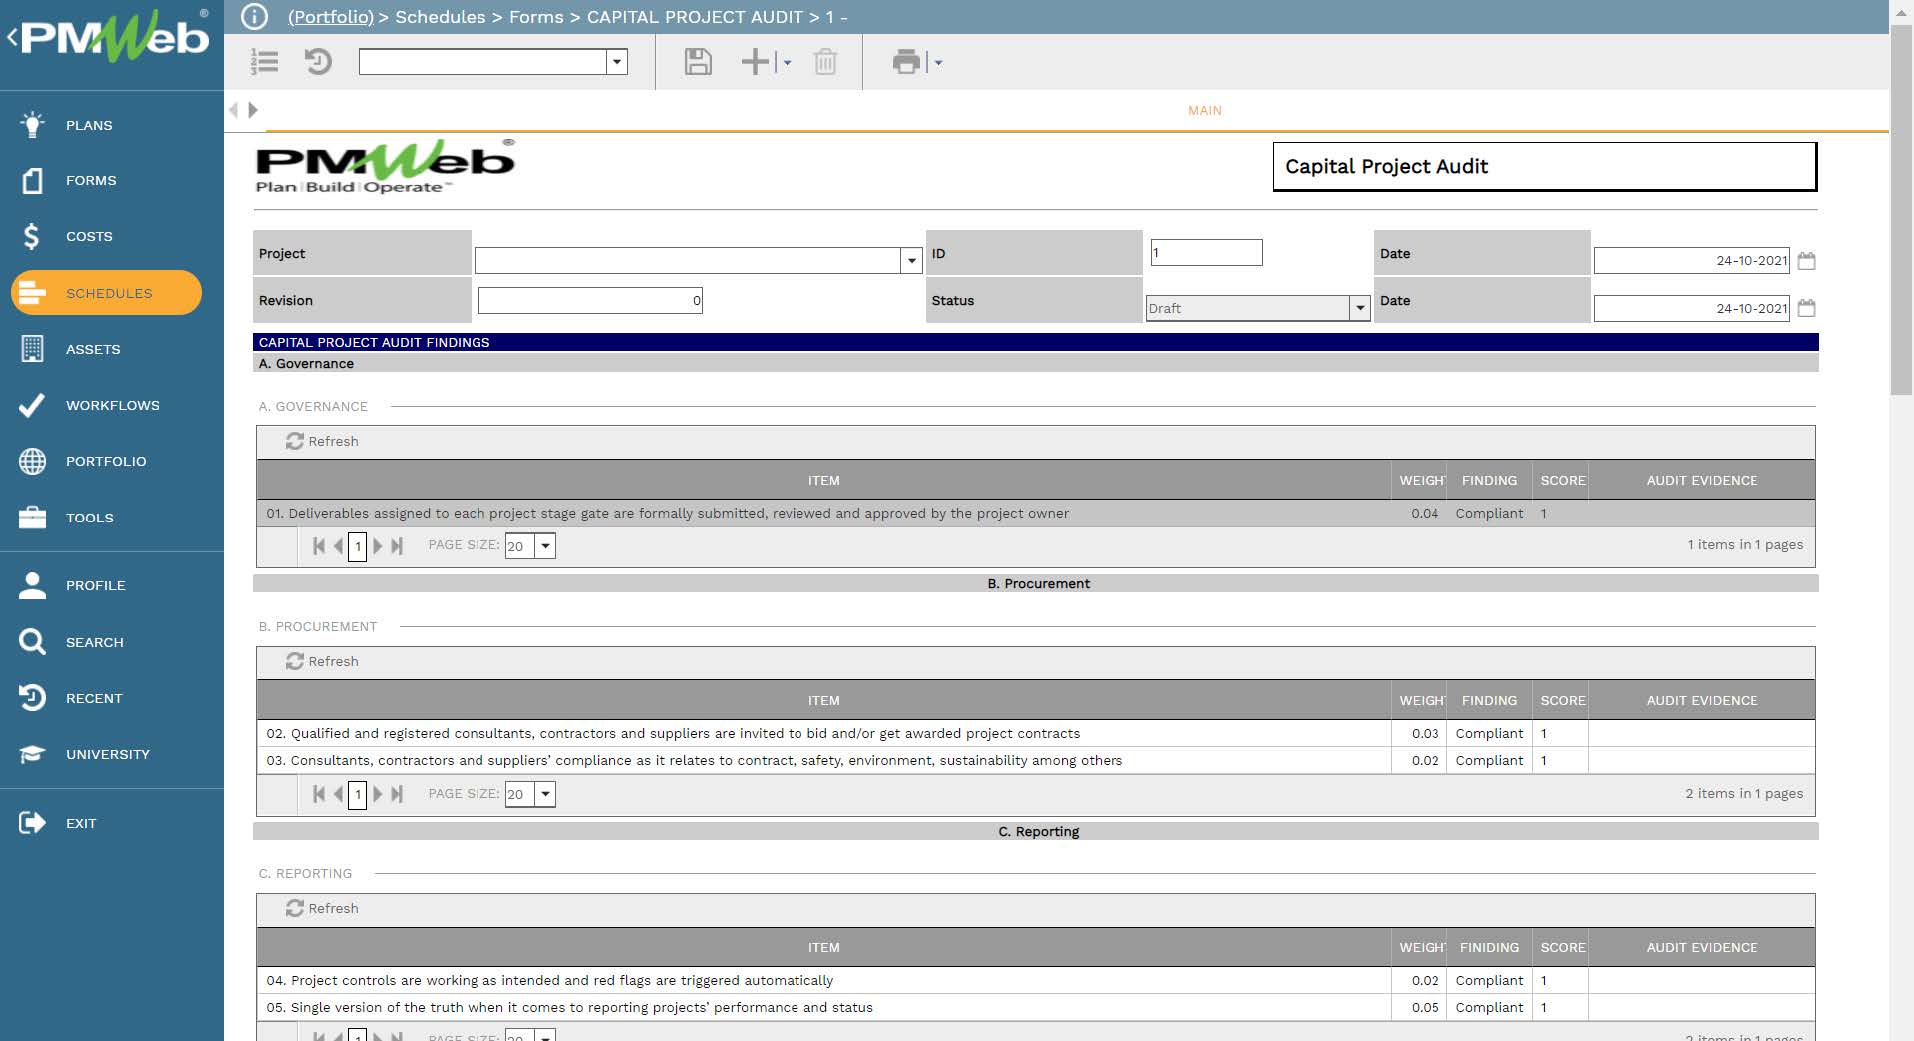
Task: Print with the printer icon
Action: [906, 62]
